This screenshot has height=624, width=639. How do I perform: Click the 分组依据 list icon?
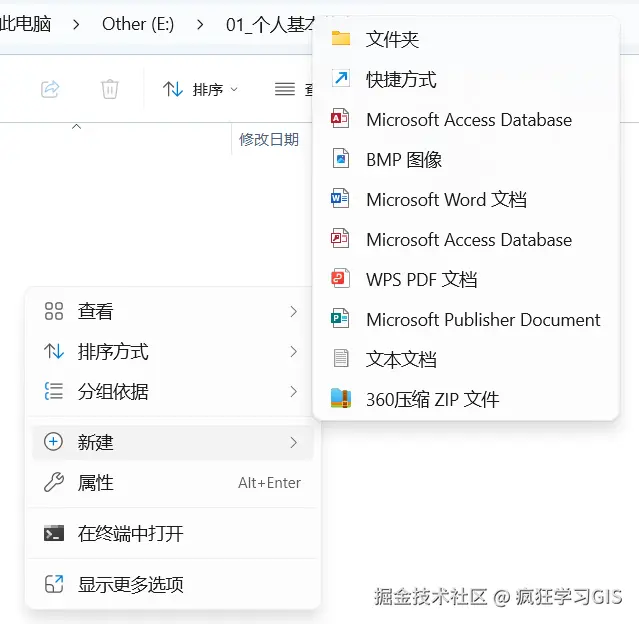[54, 391]
